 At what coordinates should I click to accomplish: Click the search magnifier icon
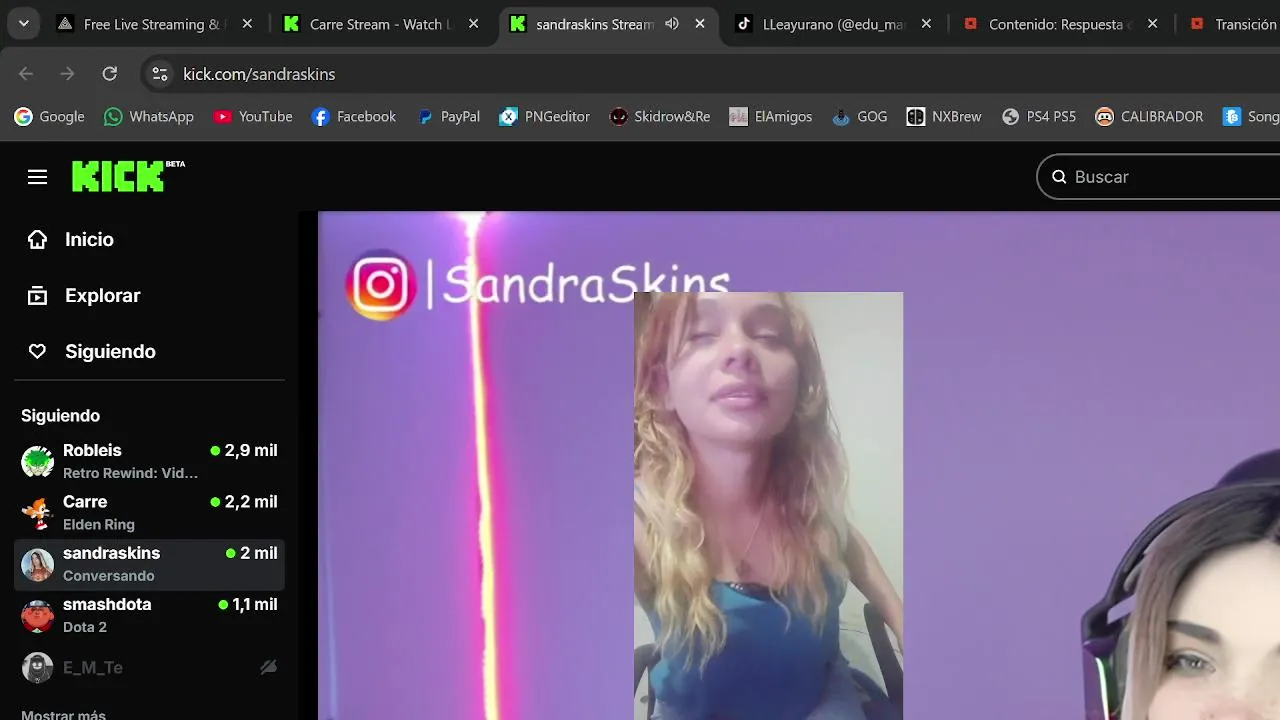coord(1059,177)
